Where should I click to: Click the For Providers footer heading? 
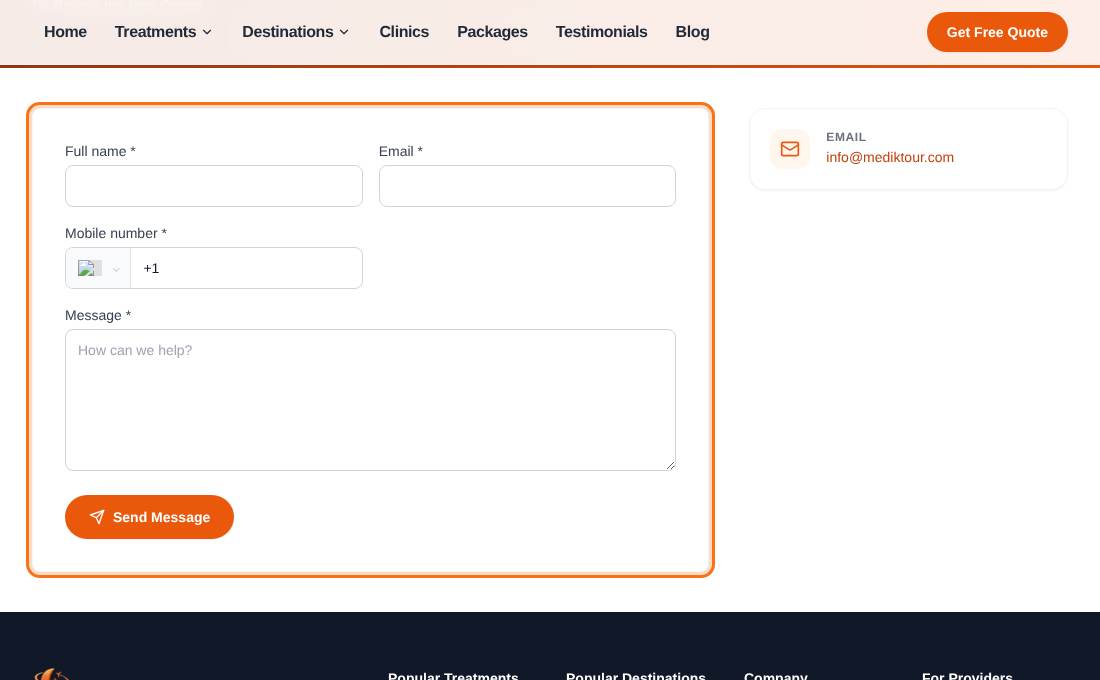point(967,676)
